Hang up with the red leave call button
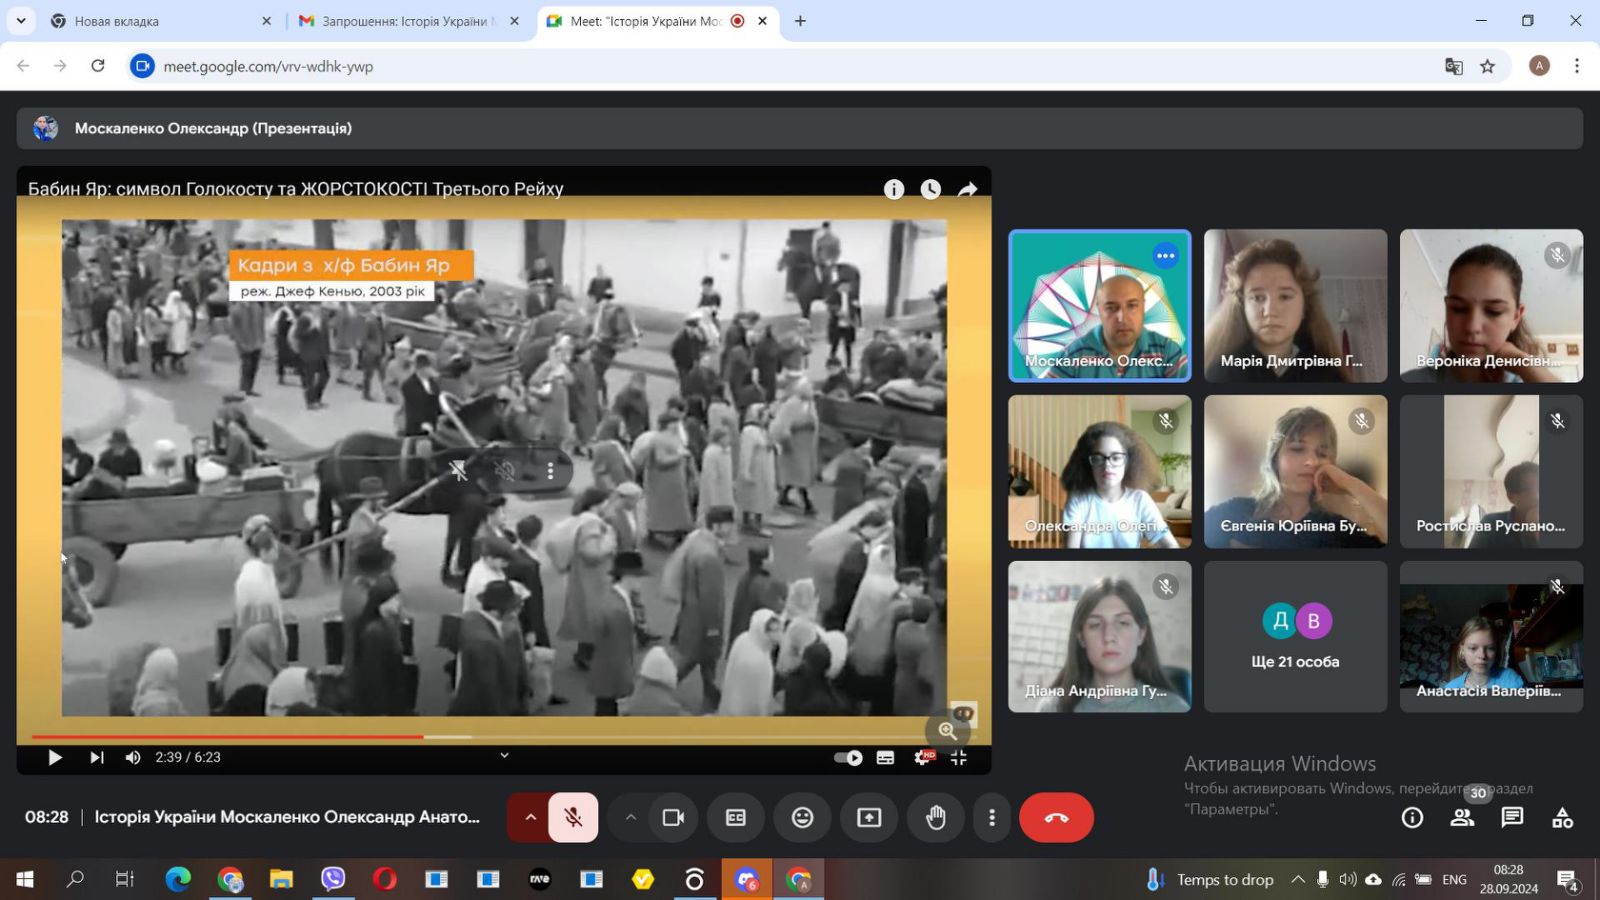This screenshot has height=900, width=1600. click(1056, 818)
